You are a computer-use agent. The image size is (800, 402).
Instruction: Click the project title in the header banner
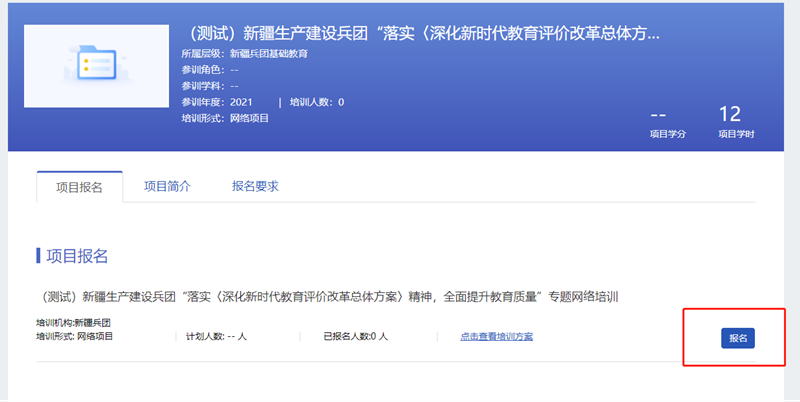[x=420, y=33]
